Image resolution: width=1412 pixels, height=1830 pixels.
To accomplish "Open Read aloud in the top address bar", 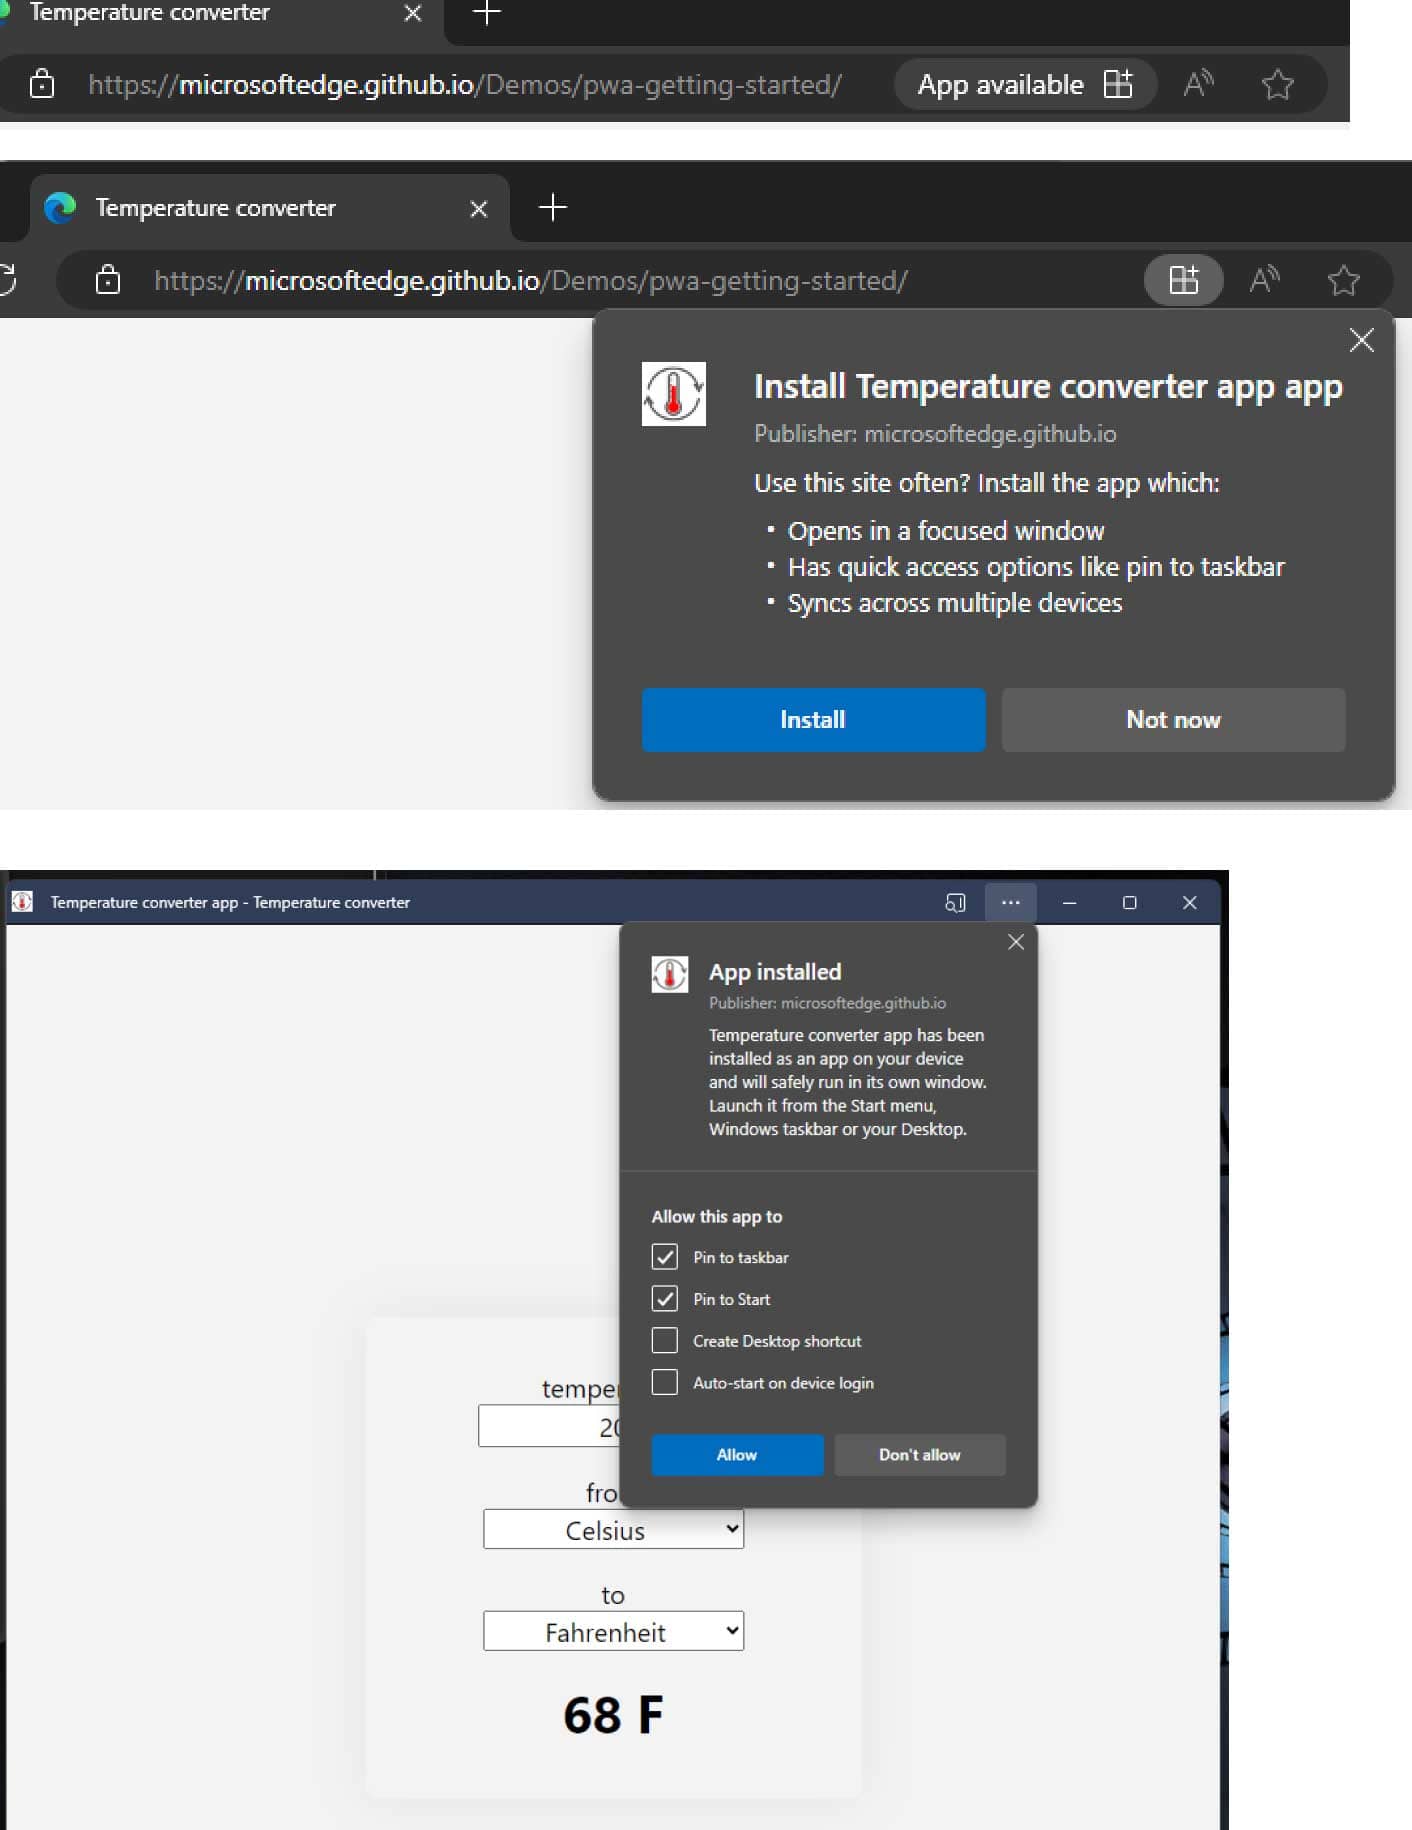I will click(x=1198, y=84).
